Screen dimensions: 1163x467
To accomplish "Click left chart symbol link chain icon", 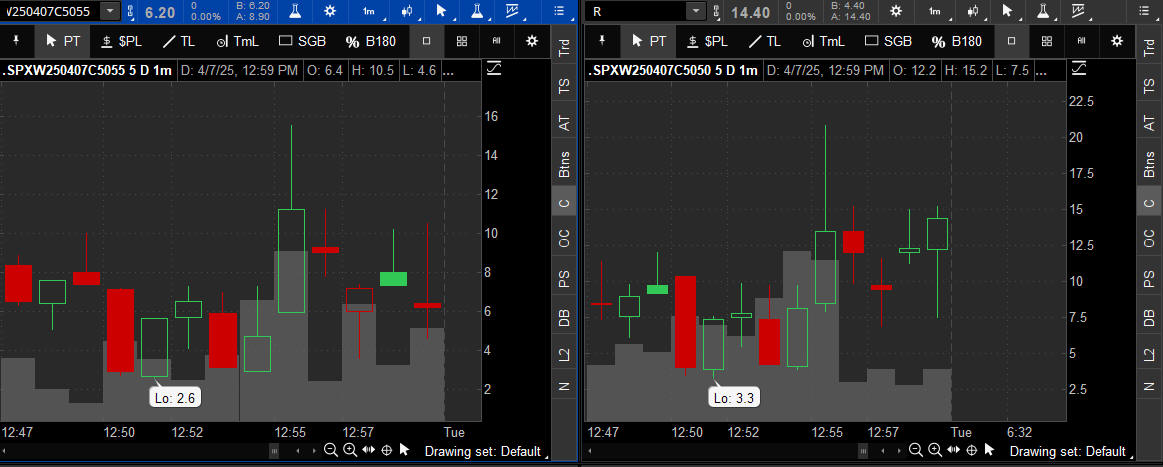I will tap(131, 11).
